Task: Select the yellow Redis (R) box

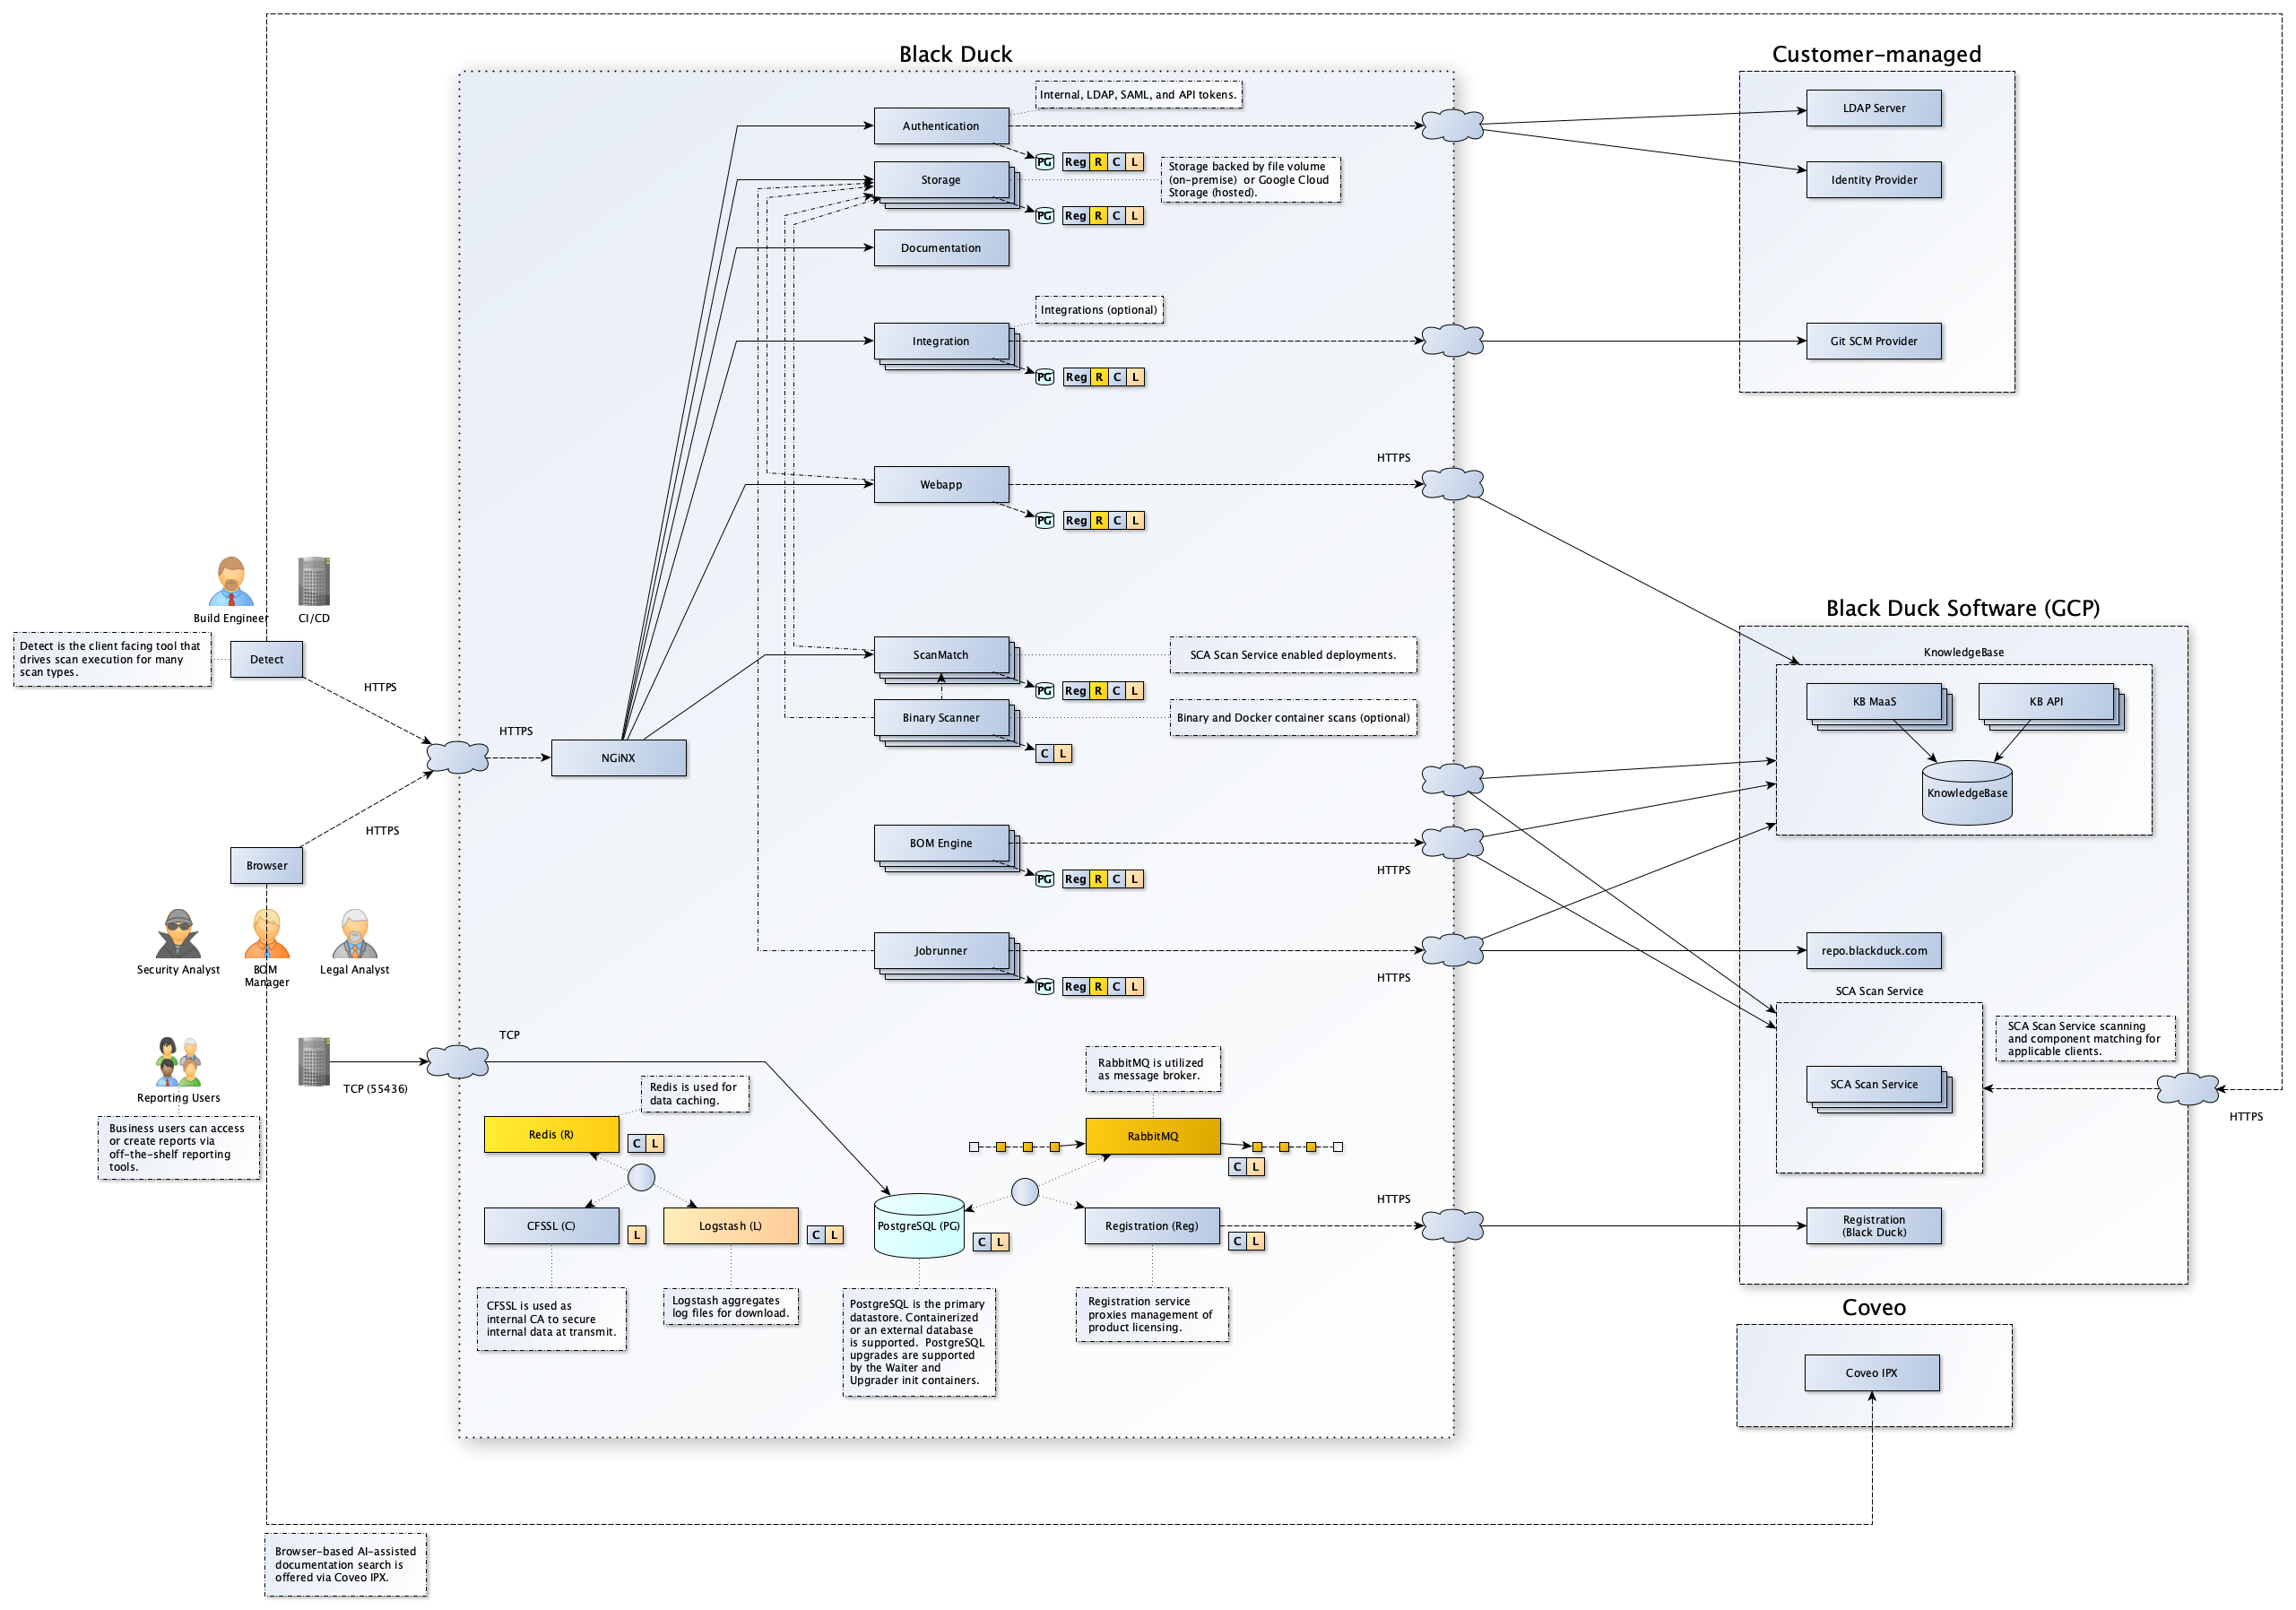Action: pyautogui.click(x=551, y=1134)
